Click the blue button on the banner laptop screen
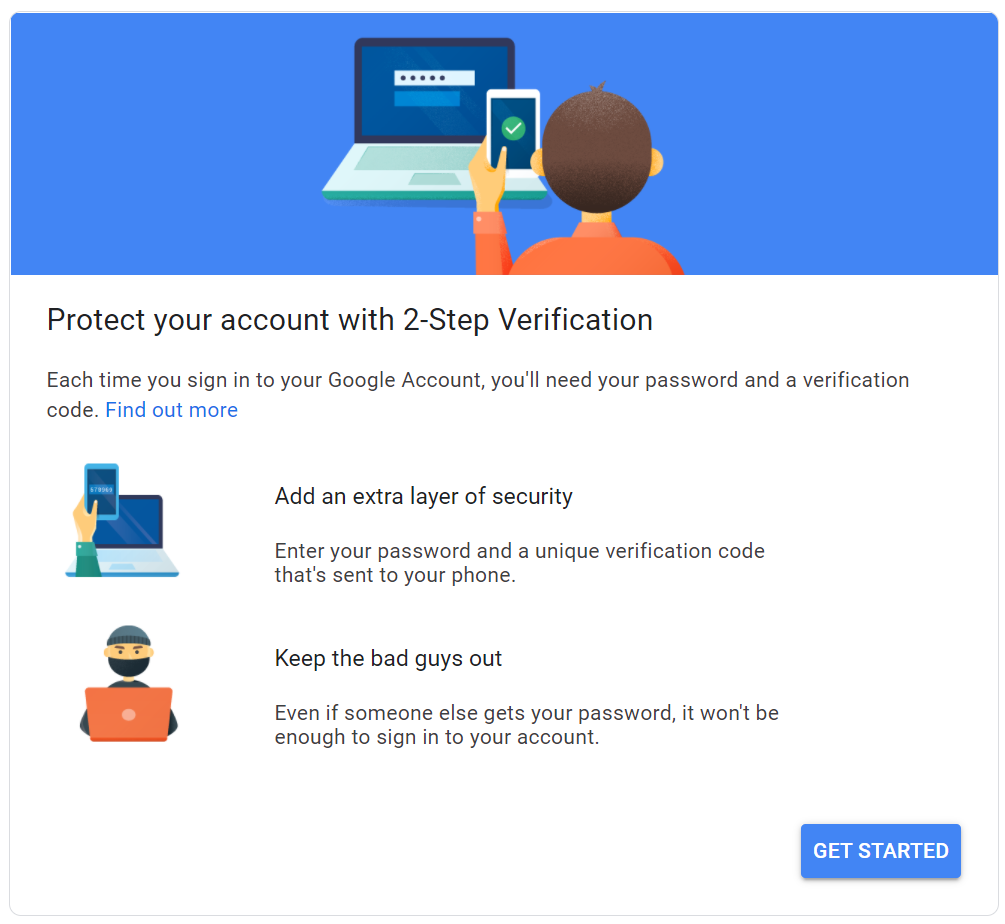Screen dimensions: 1005x924 [x=427, y=99]
